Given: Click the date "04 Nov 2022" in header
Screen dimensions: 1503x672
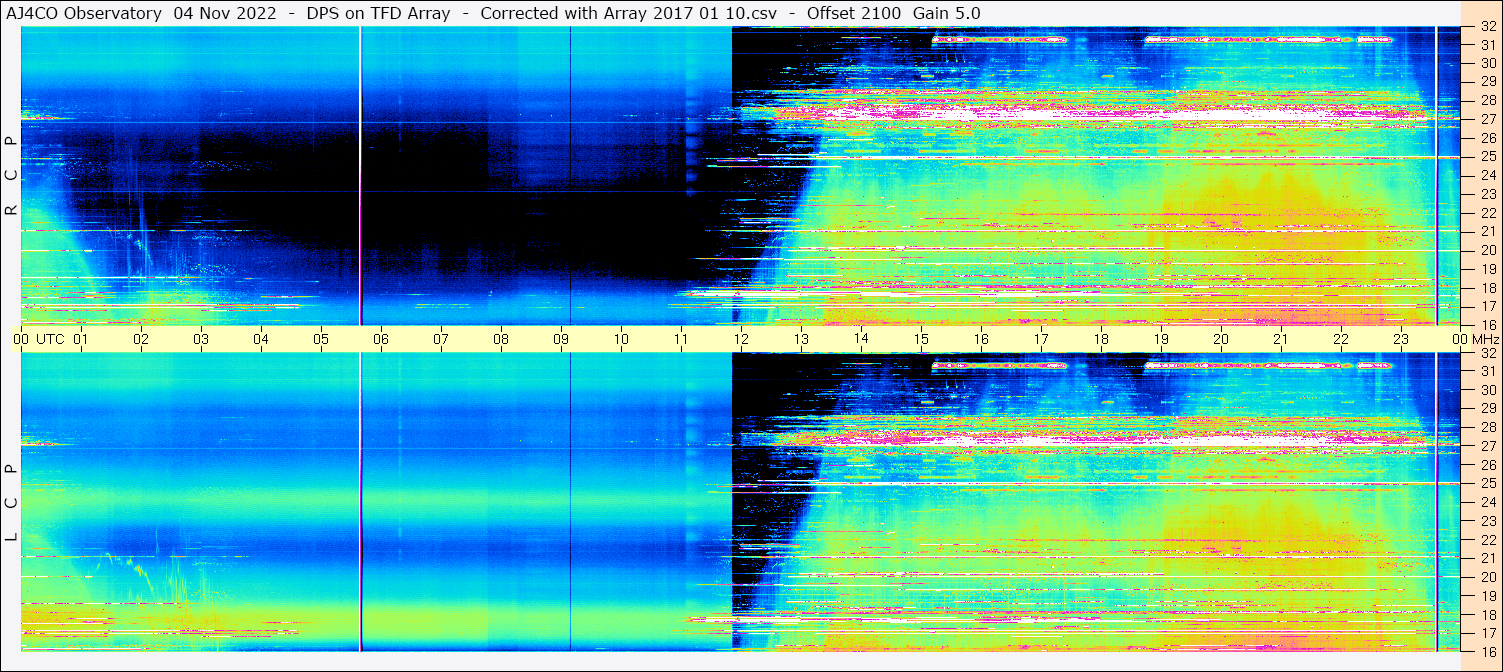Looking at the screenshot, I should coord(226,13).
